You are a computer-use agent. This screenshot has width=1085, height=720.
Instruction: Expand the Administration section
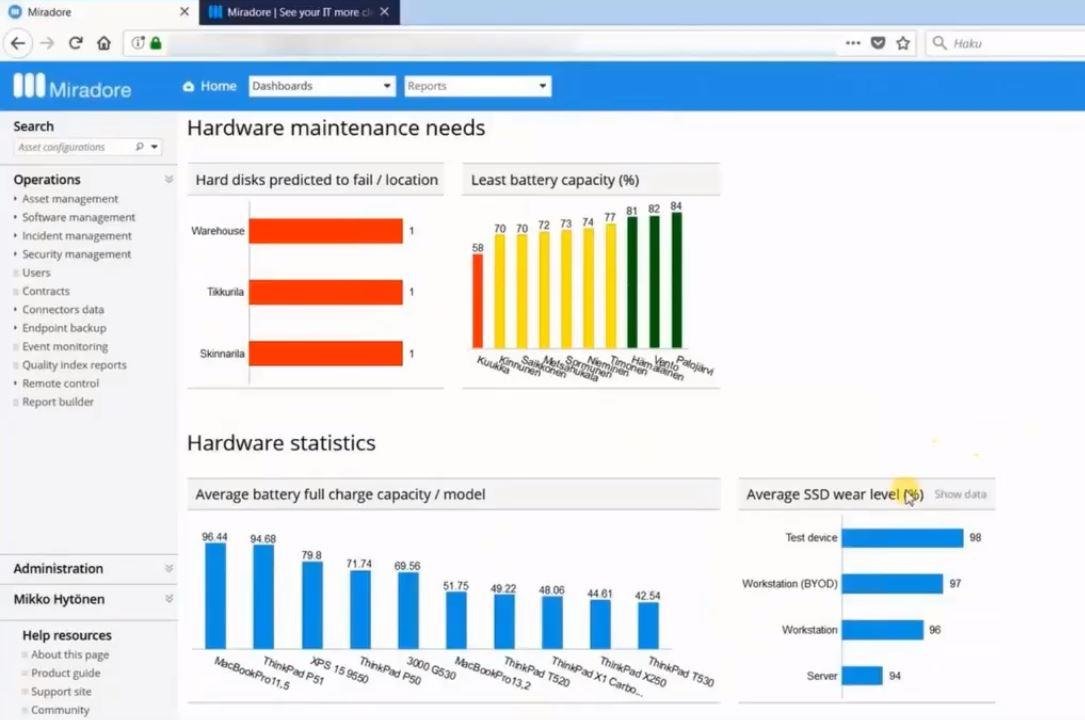168,569
